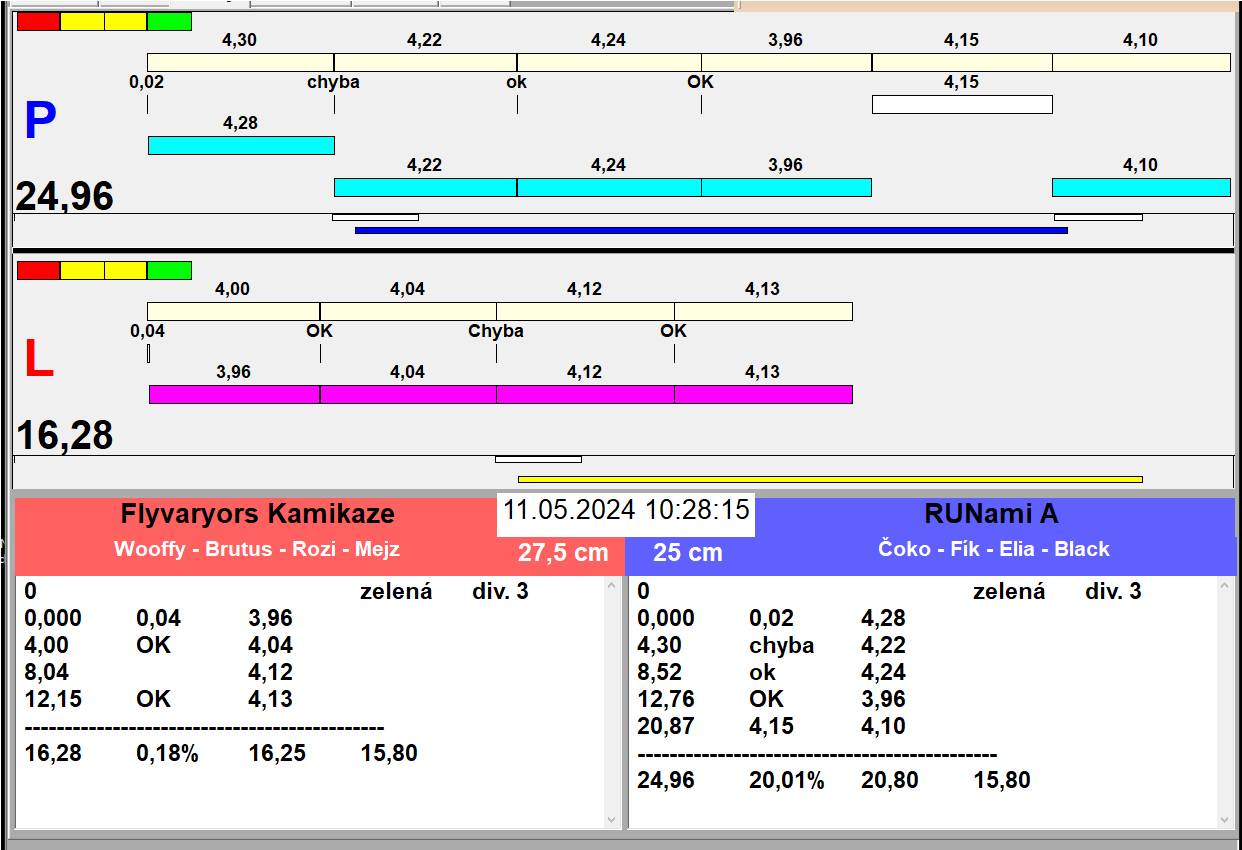The width and height of the screenshot is (1242, 850).
Task: Click the 11.05.2024 10:28:15 timestamp
Action: click(626, 509)
